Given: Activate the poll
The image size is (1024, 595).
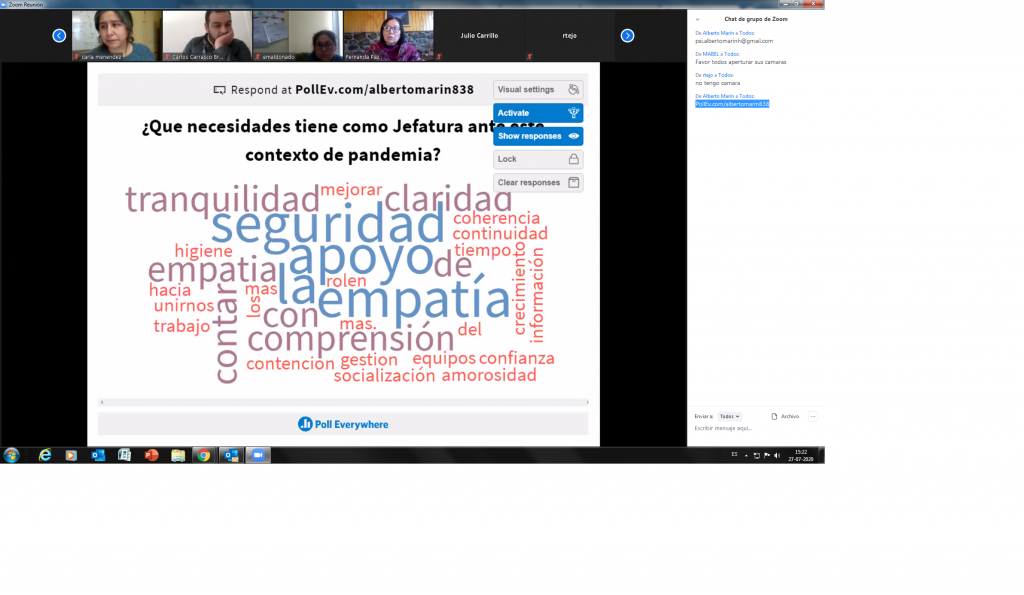Looking at the screenshot, I should click(x=537, y=113).
